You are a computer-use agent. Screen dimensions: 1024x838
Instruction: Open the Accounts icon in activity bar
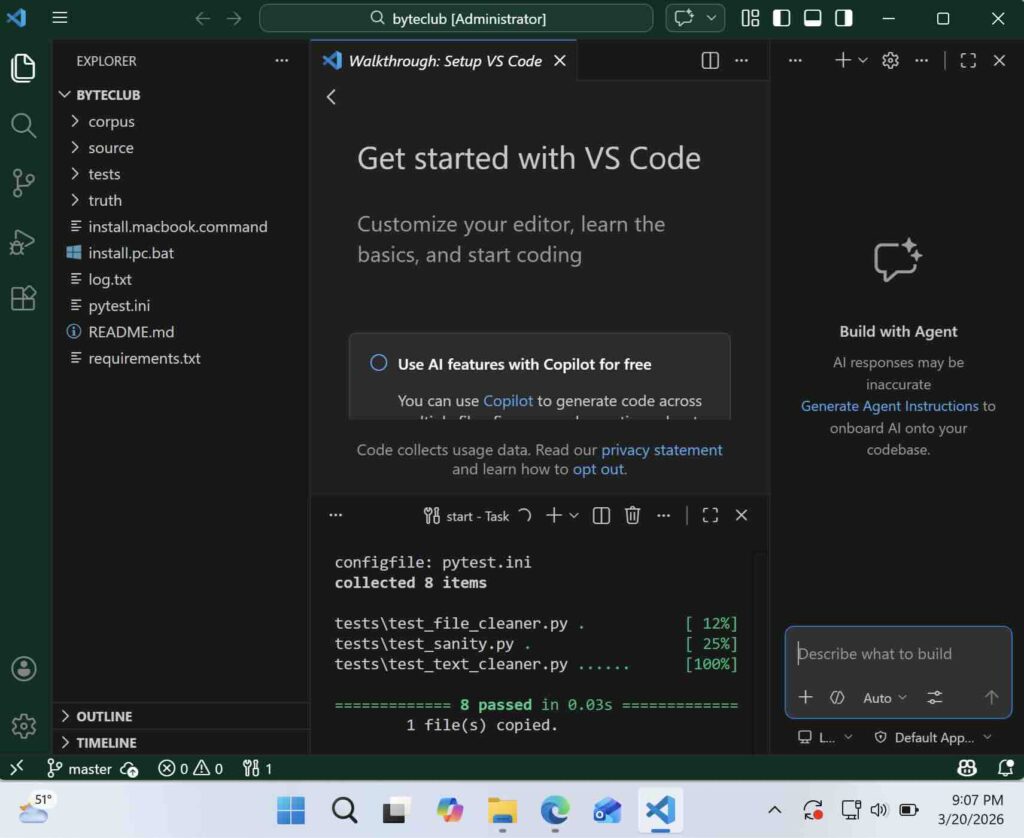point(23,669)
